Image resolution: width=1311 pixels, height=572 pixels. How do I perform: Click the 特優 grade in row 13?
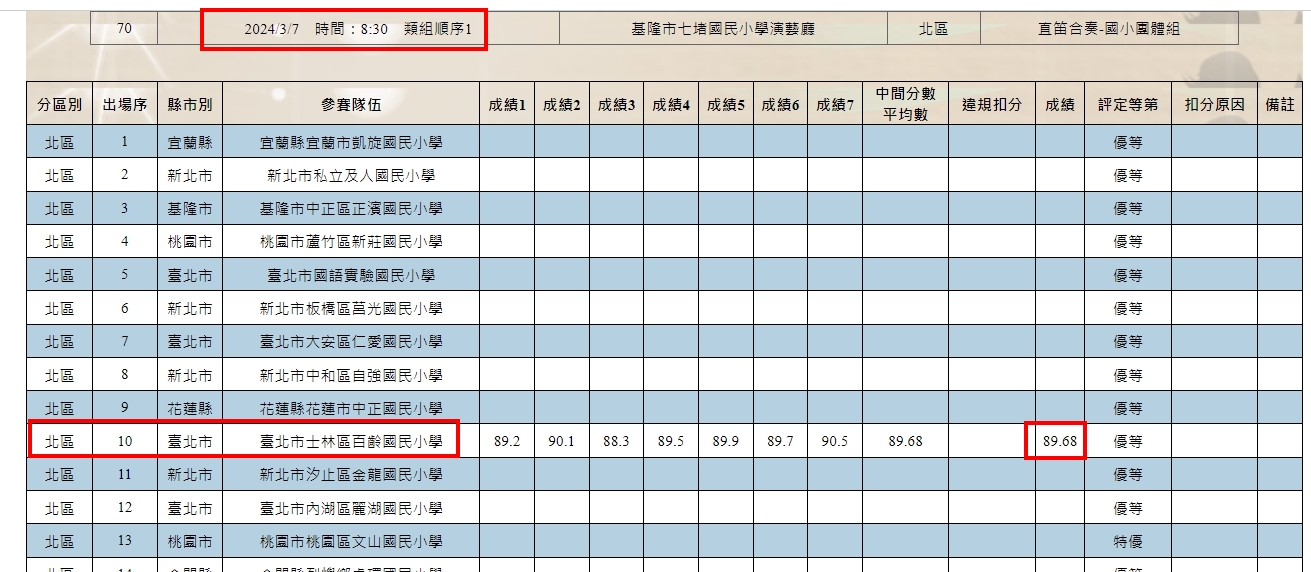(x=1128, y=541)
